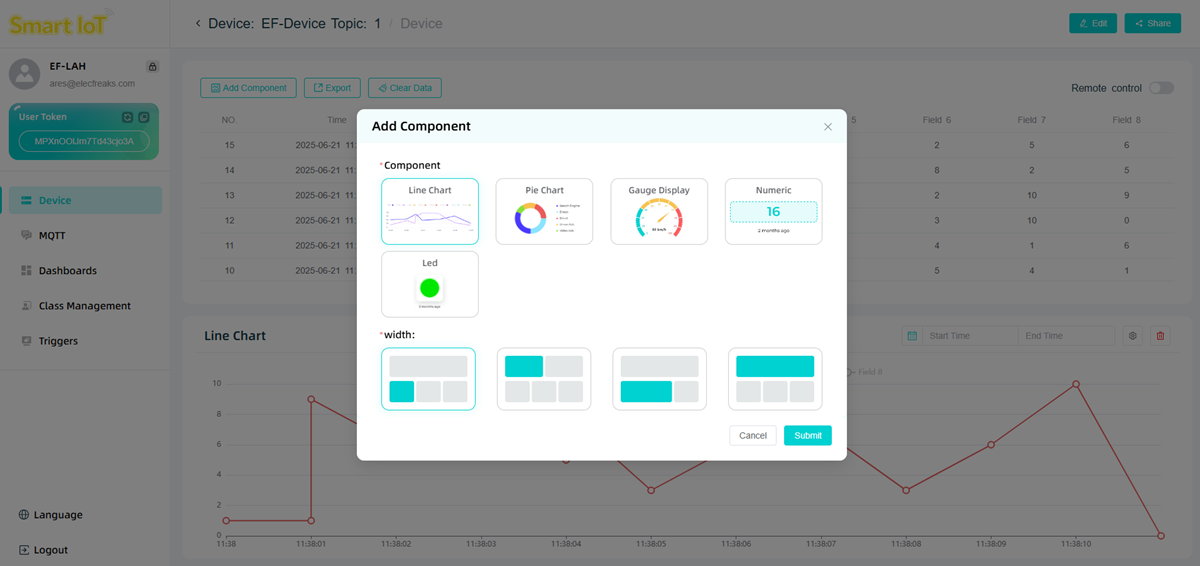Close the Add Component dialog with X

click(828, 127)
